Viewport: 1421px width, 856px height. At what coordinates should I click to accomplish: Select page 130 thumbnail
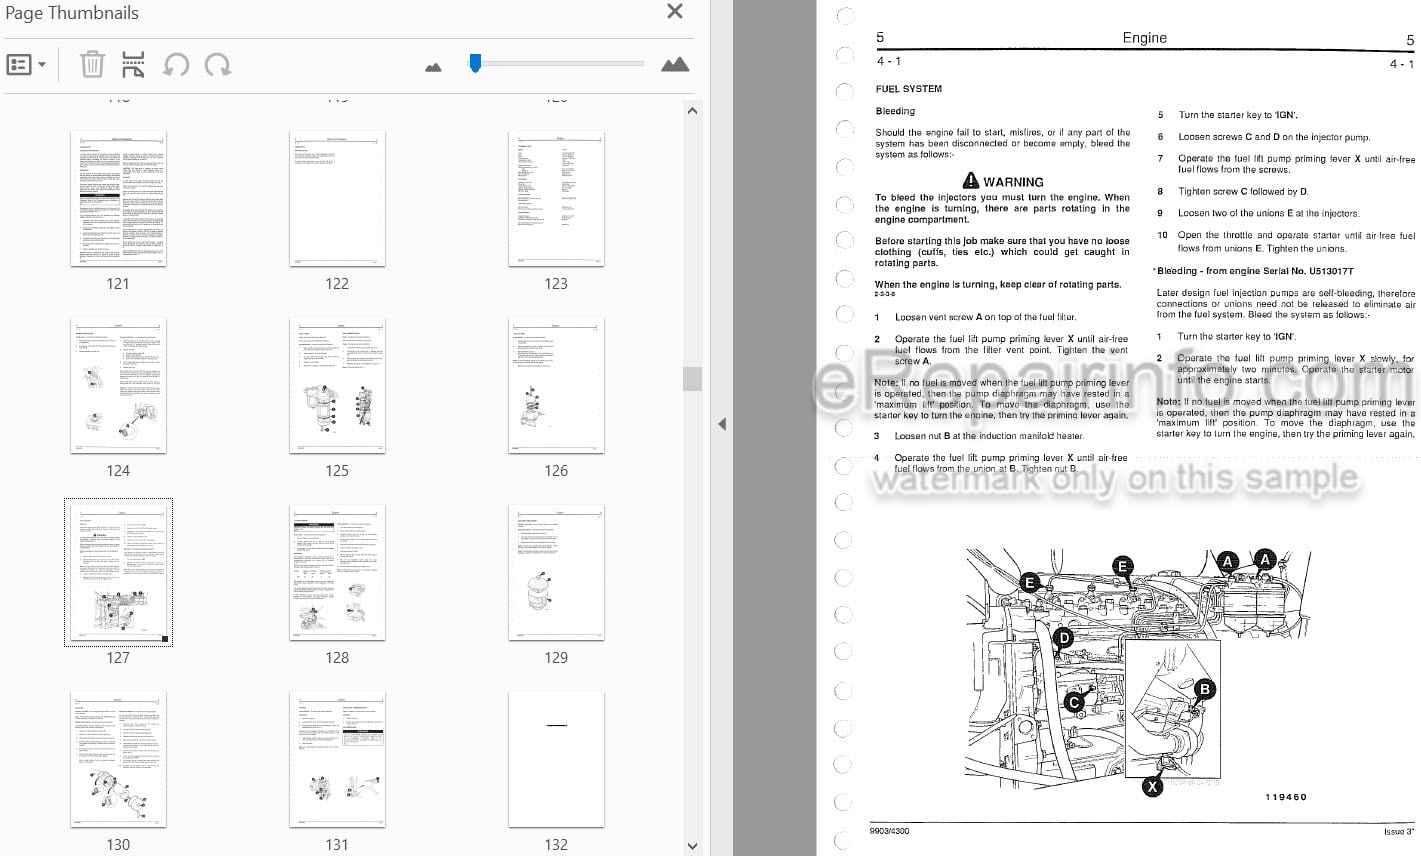118,760
